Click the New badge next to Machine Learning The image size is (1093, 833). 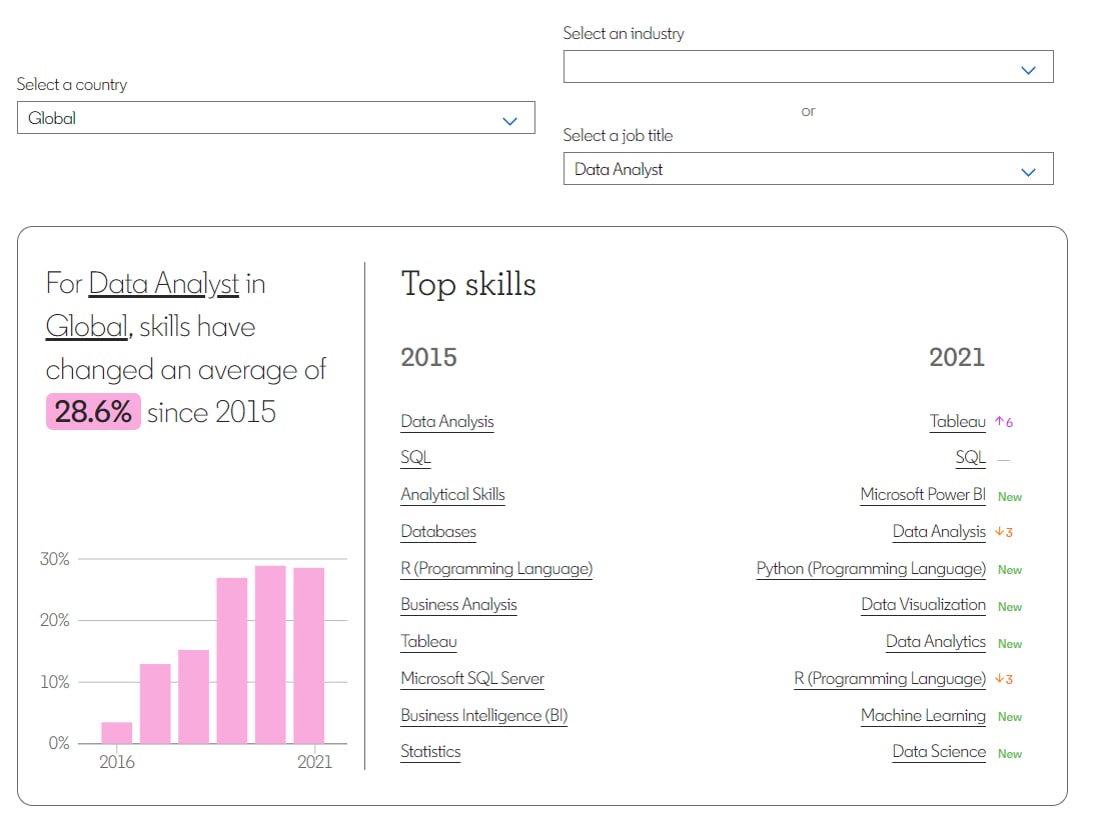pos(1010,717)
